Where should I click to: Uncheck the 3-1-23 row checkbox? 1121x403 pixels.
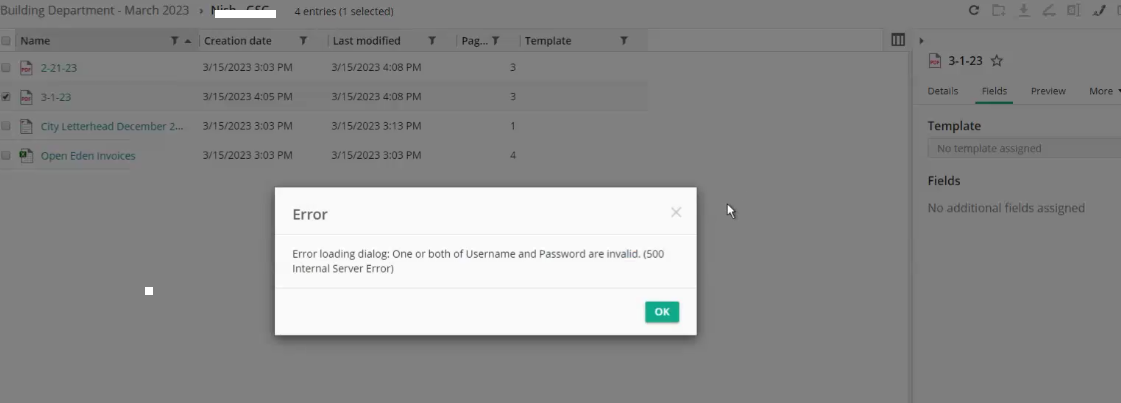pos(6,97)
